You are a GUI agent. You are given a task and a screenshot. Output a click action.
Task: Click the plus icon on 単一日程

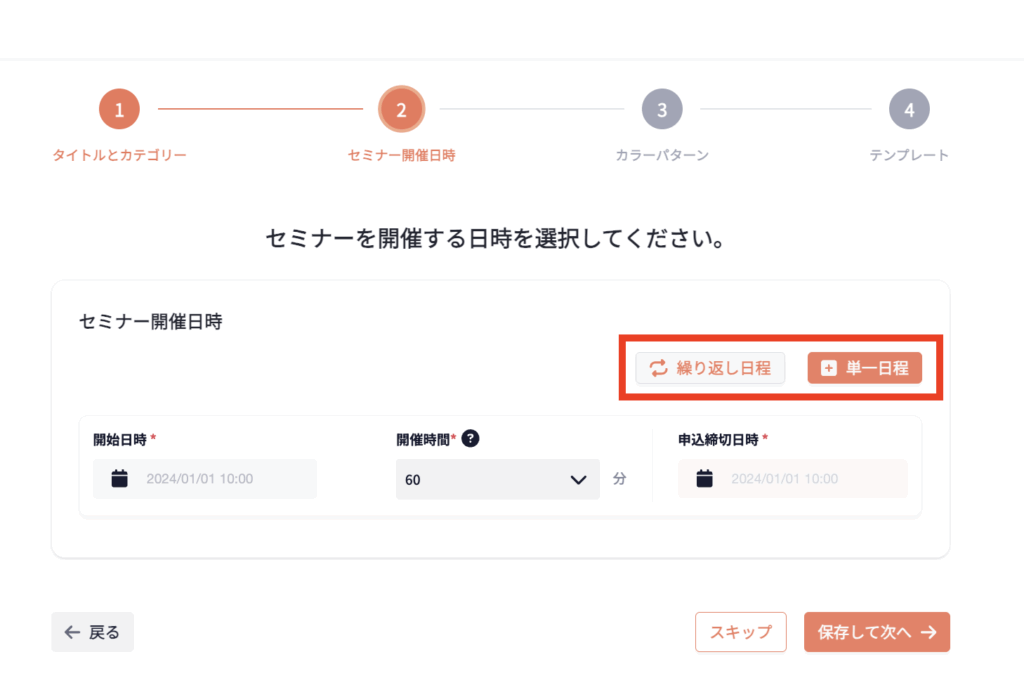pos(828,368)
